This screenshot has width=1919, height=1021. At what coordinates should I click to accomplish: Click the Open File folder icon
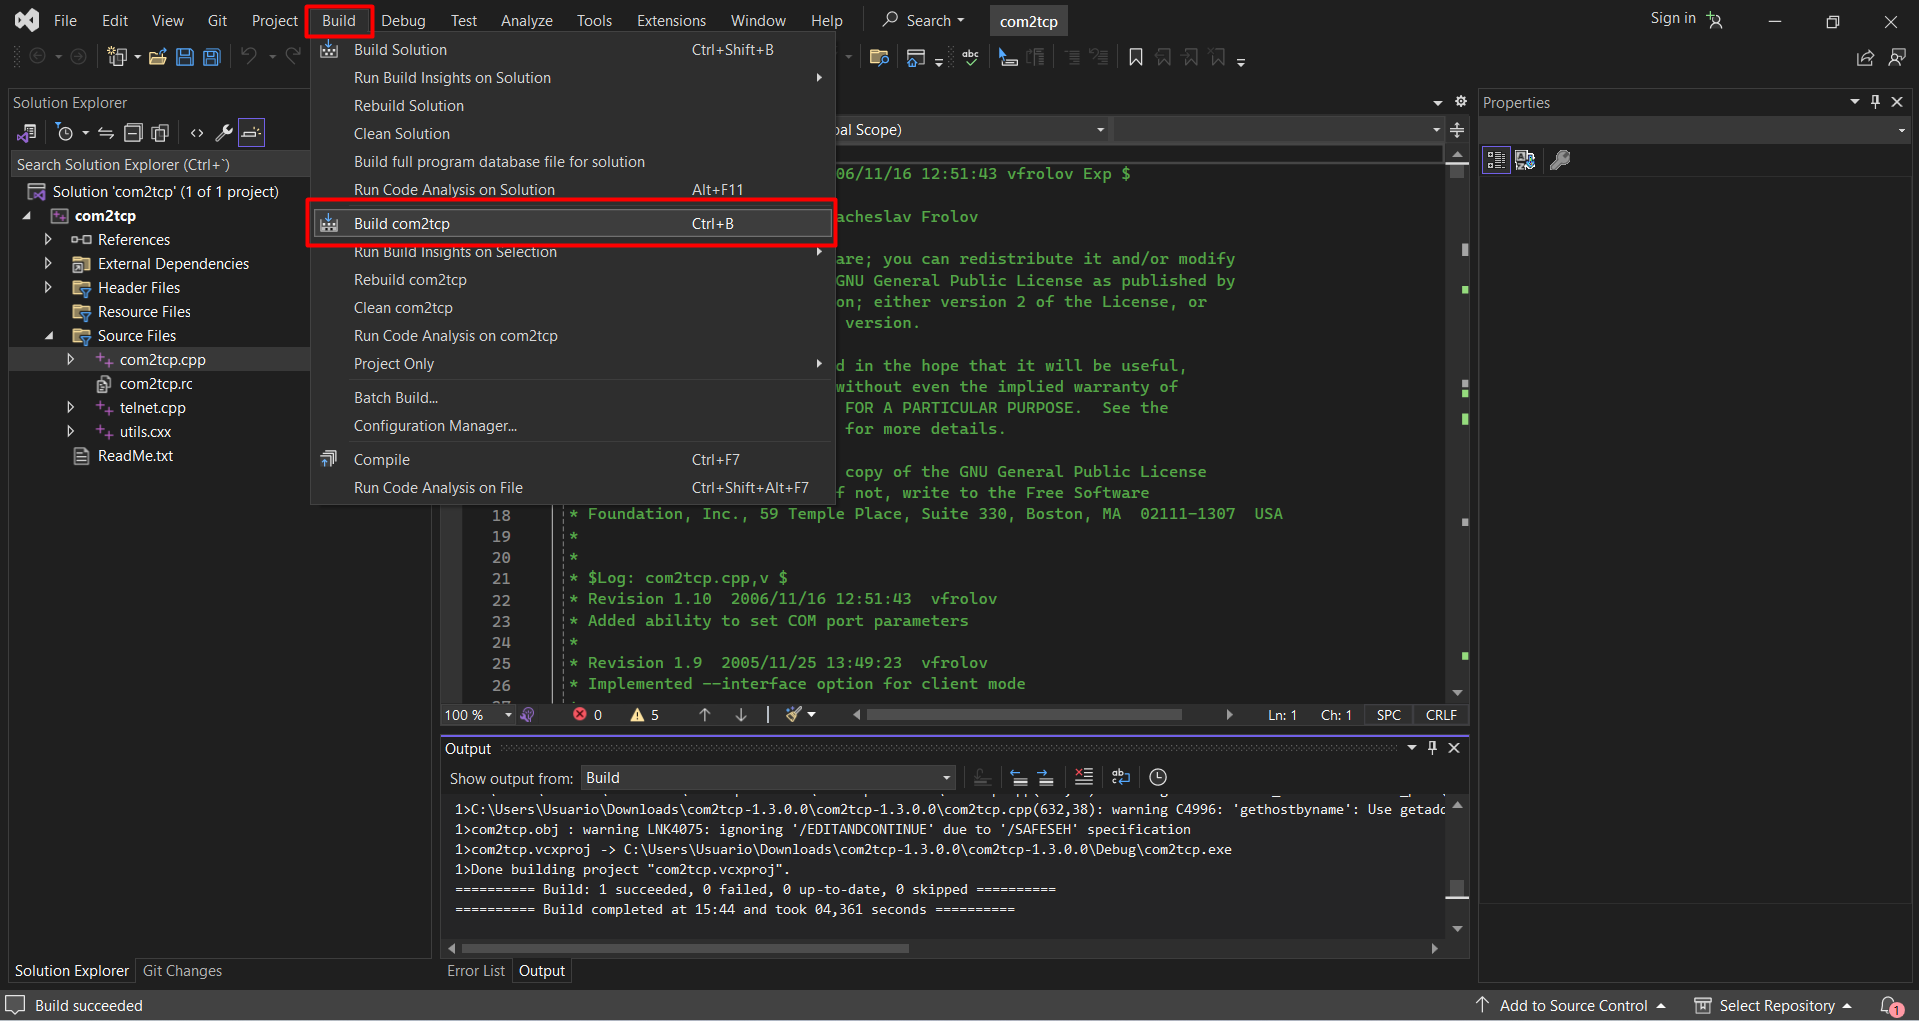coord(157,57)
